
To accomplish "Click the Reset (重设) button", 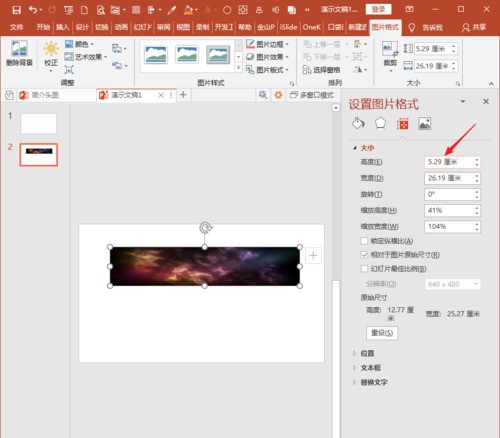I will pyautogui.click(x=382, y=333).
